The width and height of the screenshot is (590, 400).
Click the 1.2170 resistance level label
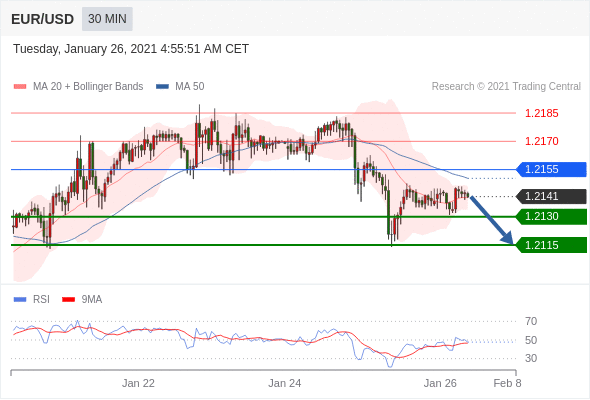click(541, 141)
